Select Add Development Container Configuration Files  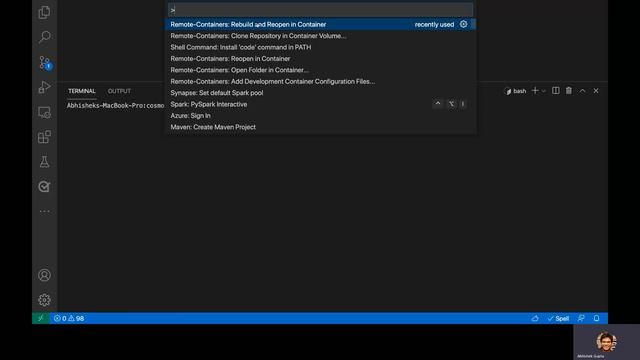coord(320,81)
